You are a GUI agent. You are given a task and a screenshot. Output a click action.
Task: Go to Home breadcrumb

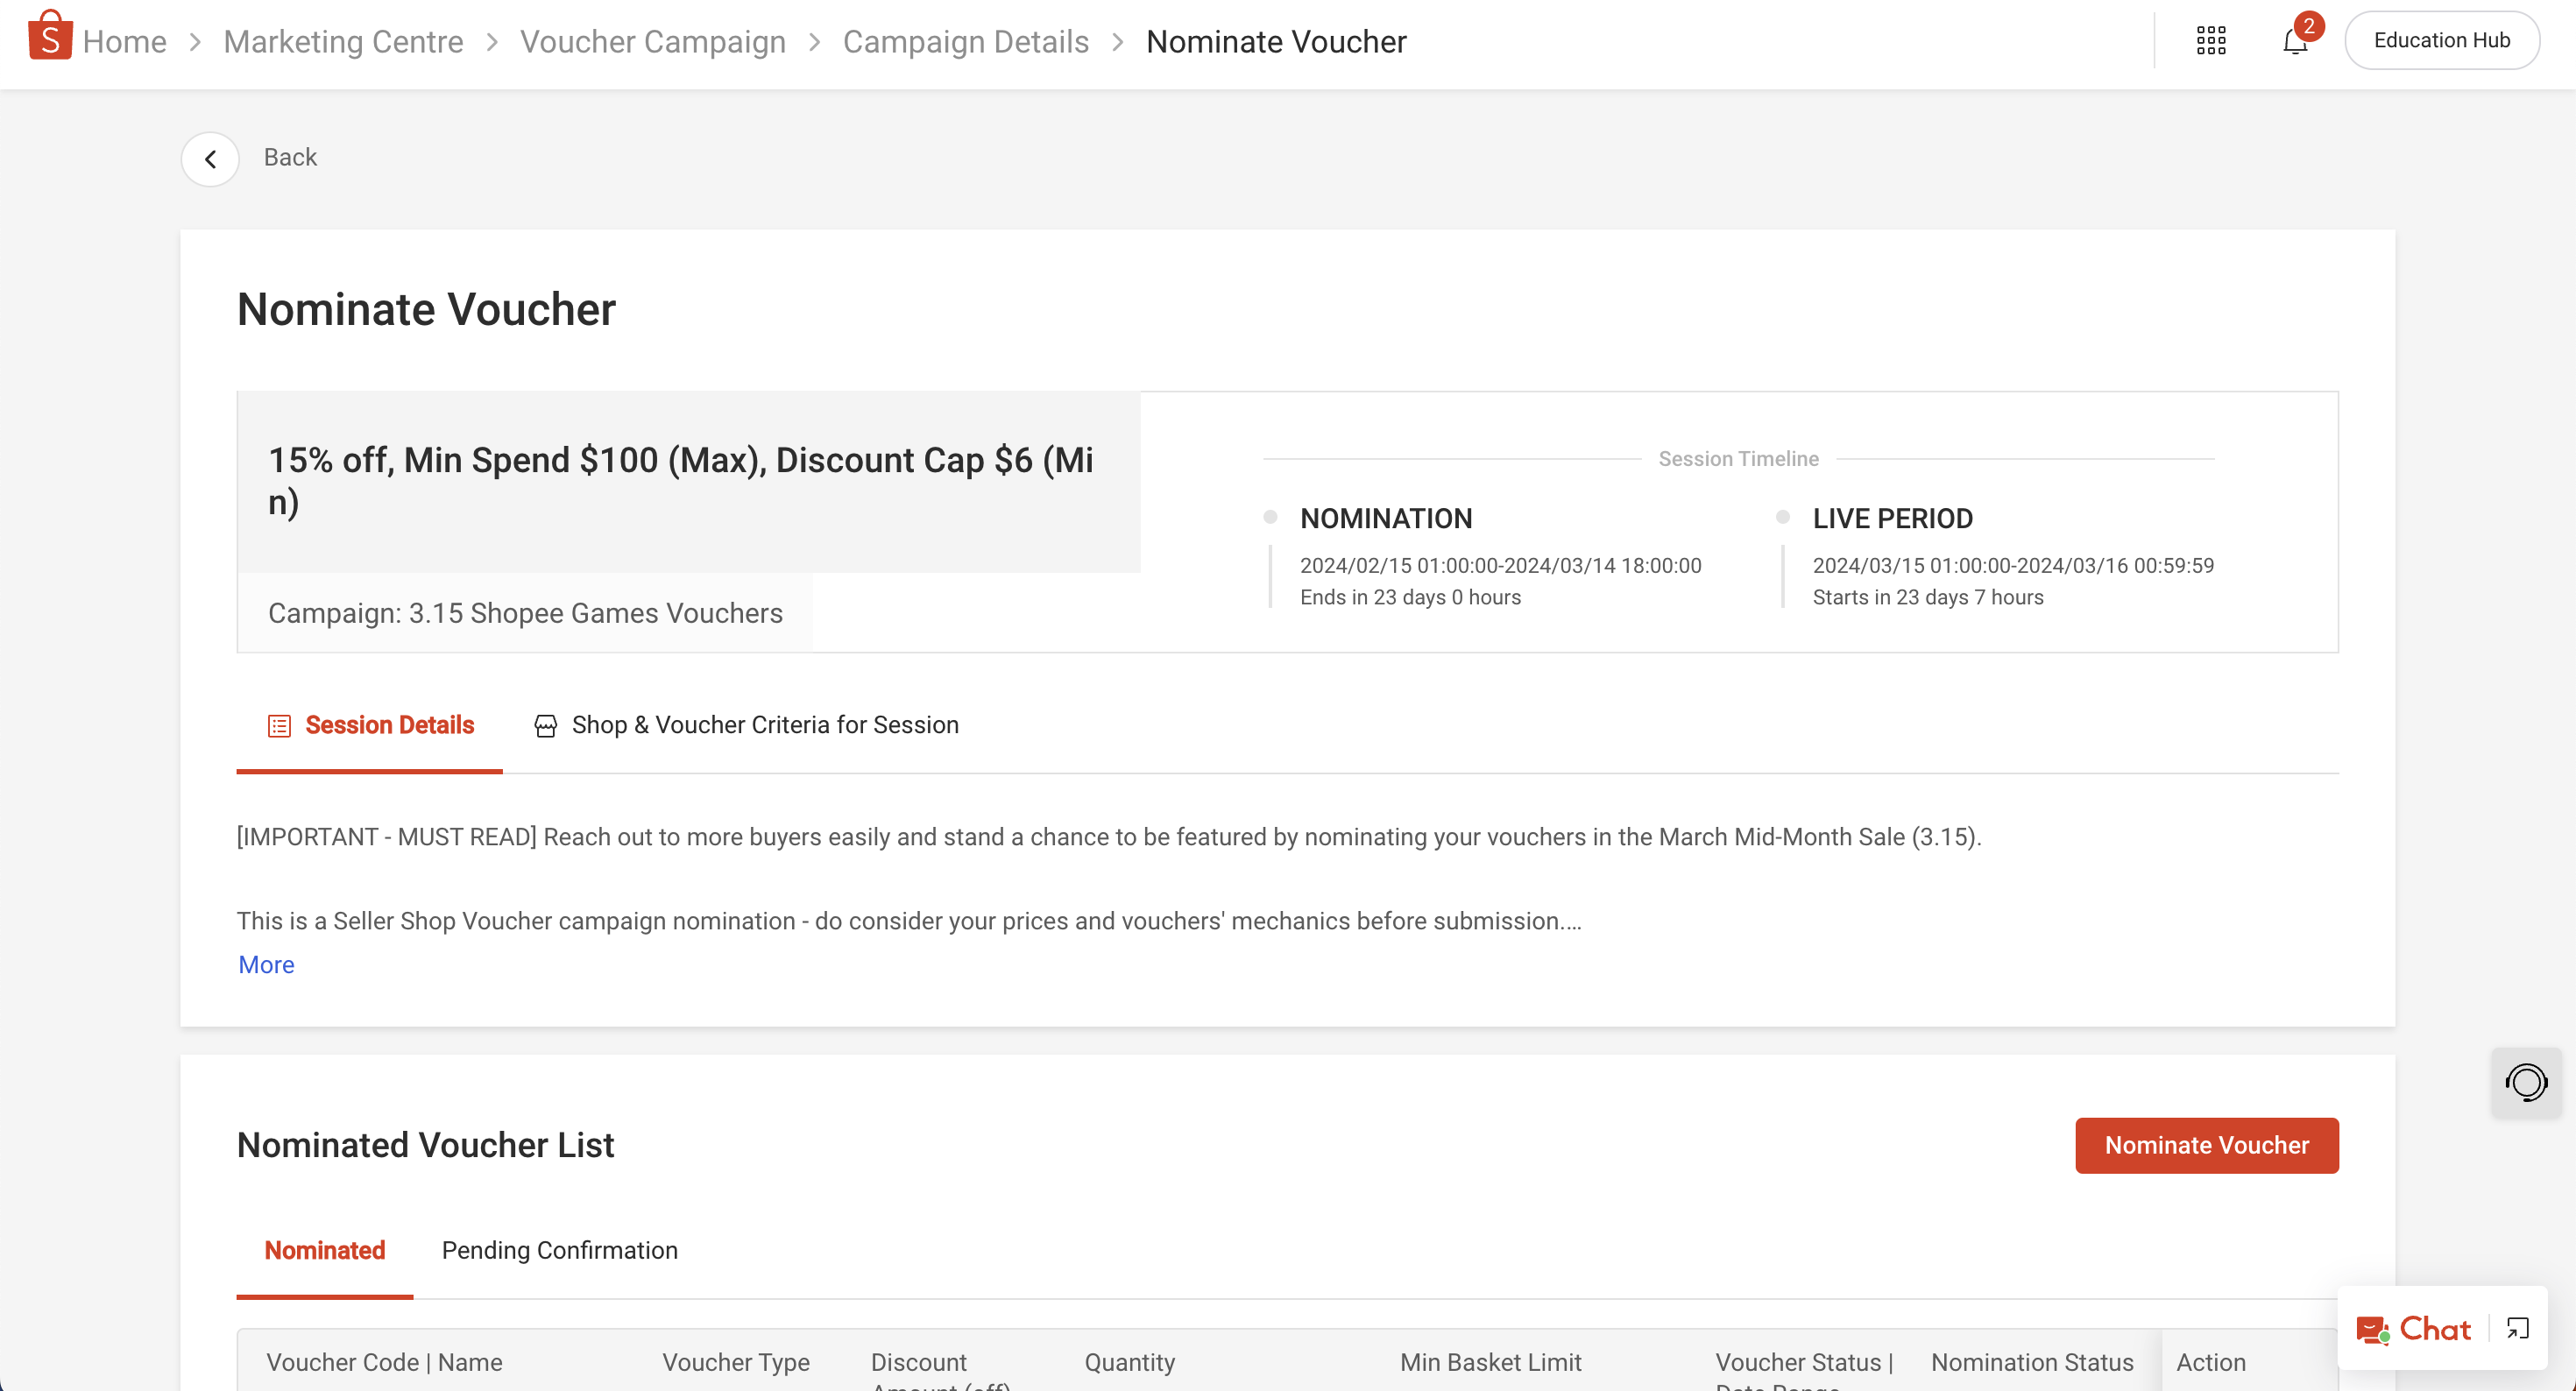click(124, 42)
